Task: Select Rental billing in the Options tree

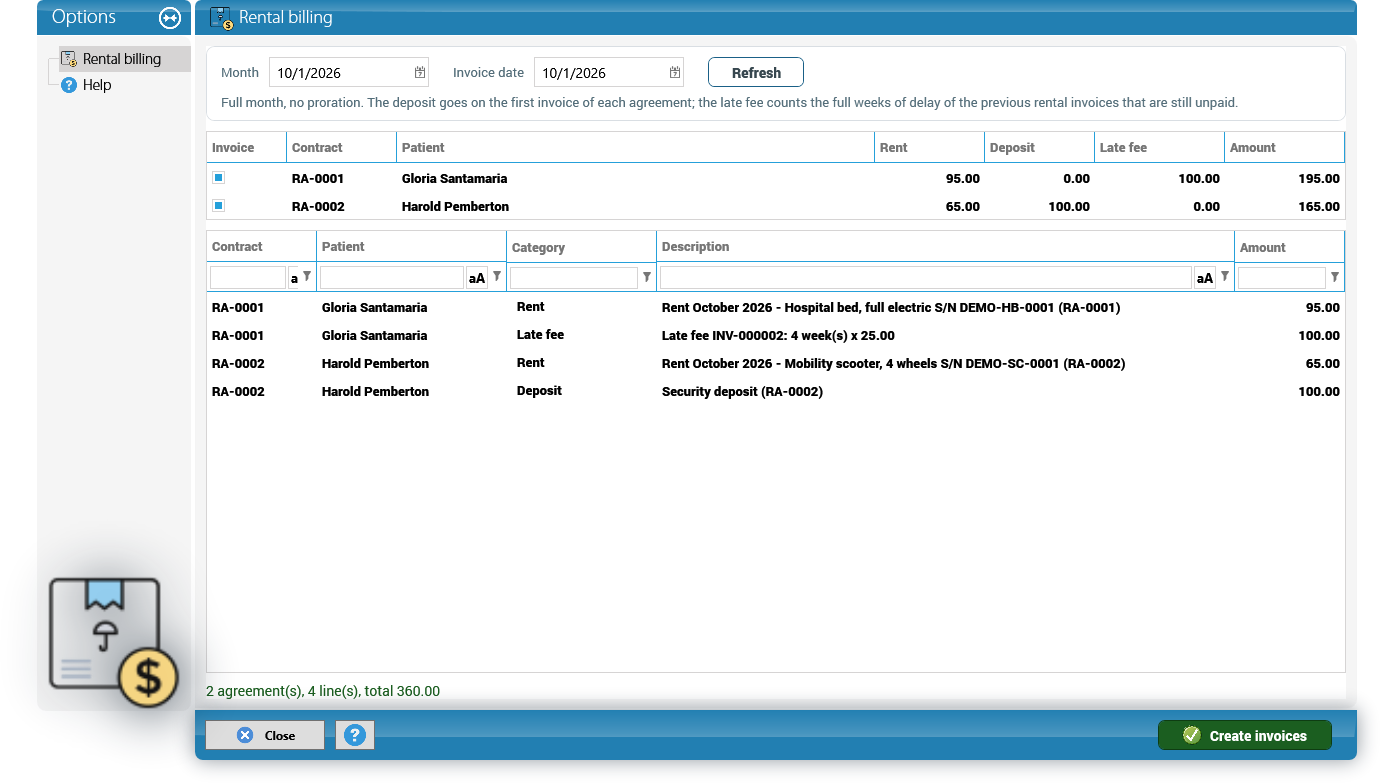Action: pyautogui.click(x=122, y=59)
